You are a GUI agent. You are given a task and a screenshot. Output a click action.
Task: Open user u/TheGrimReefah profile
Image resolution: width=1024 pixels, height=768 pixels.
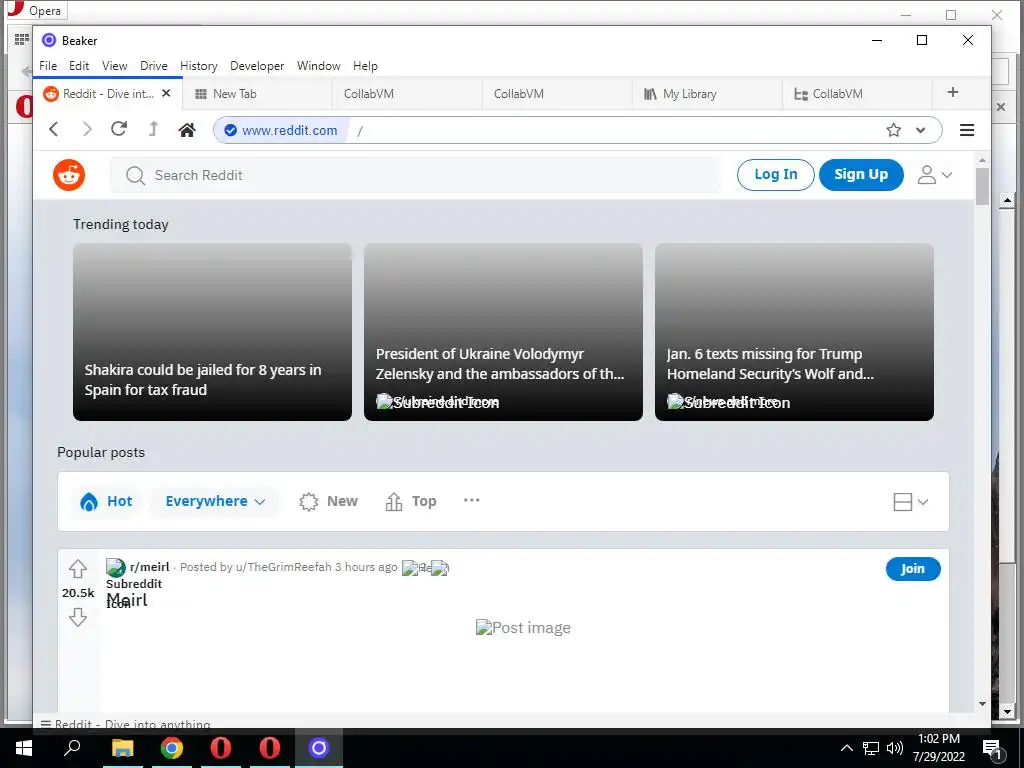283,567
